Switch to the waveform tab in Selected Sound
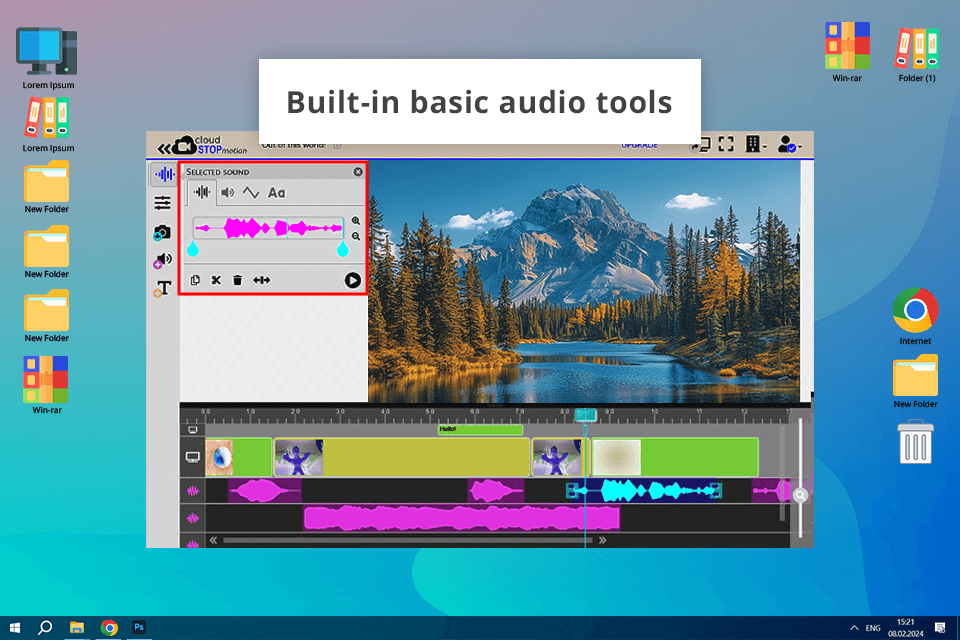 [x=201, y=192]
